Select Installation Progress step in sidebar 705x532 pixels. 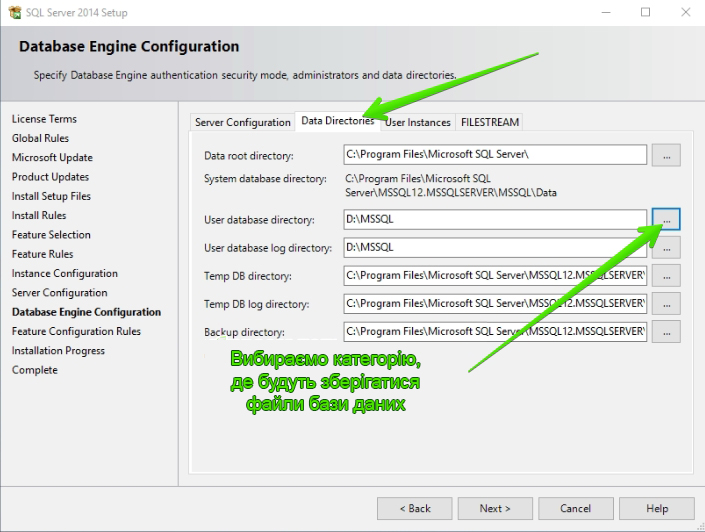(x=58, y=351)
